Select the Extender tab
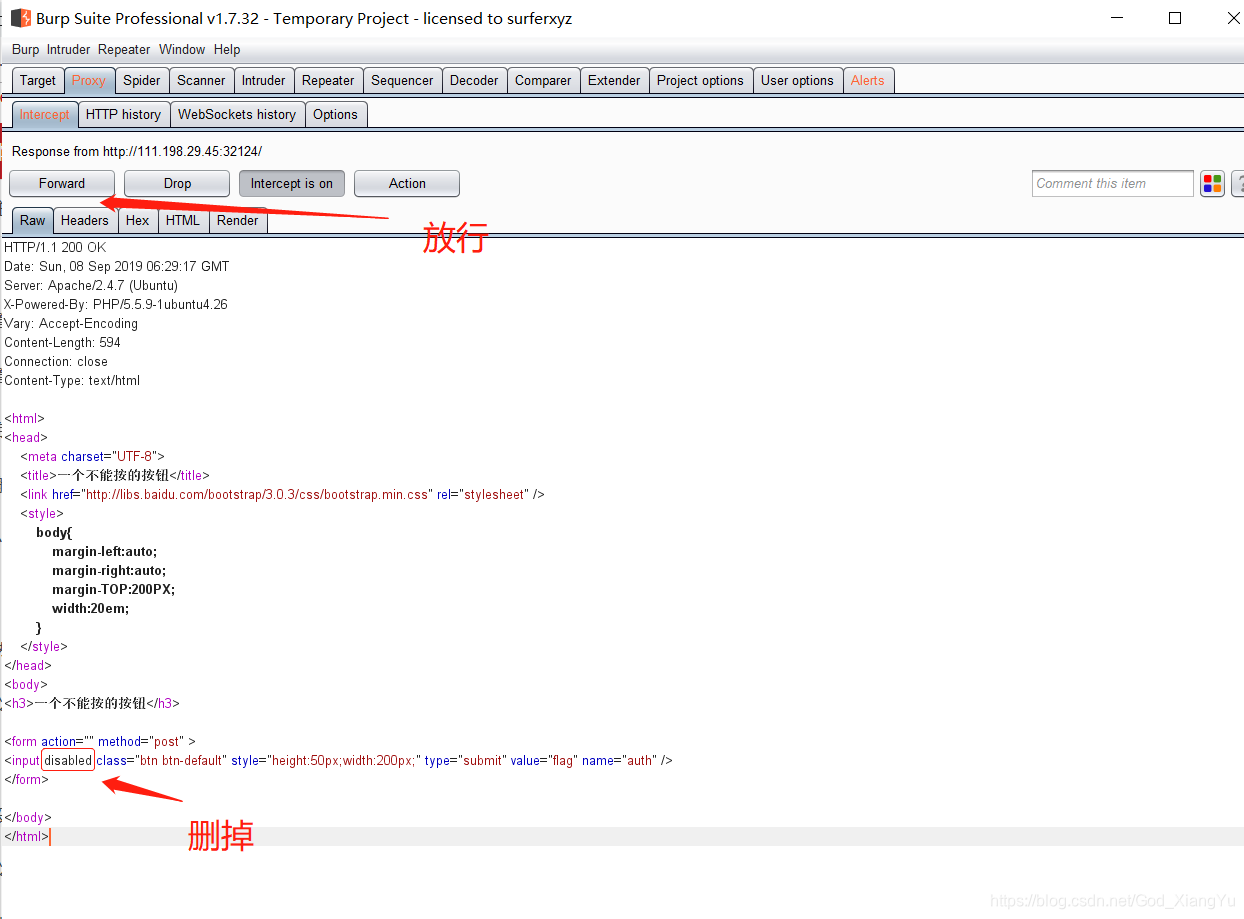The width and height of the screenshot is (1244, 919). click(x=614, y=81)
